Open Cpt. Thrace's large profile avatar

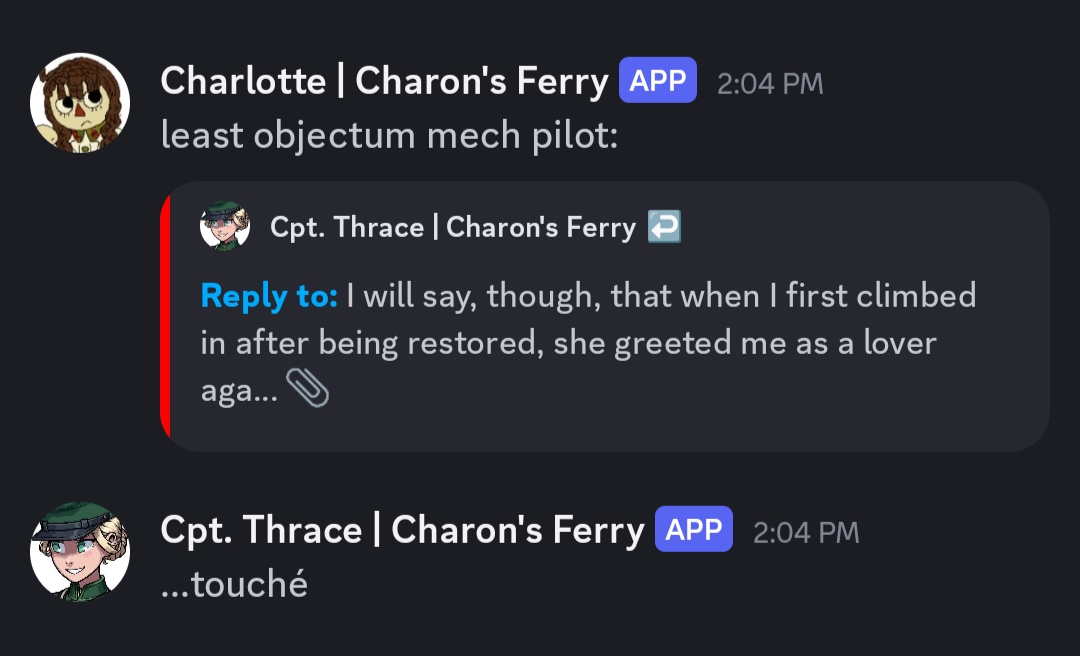(x=80, y=552)
